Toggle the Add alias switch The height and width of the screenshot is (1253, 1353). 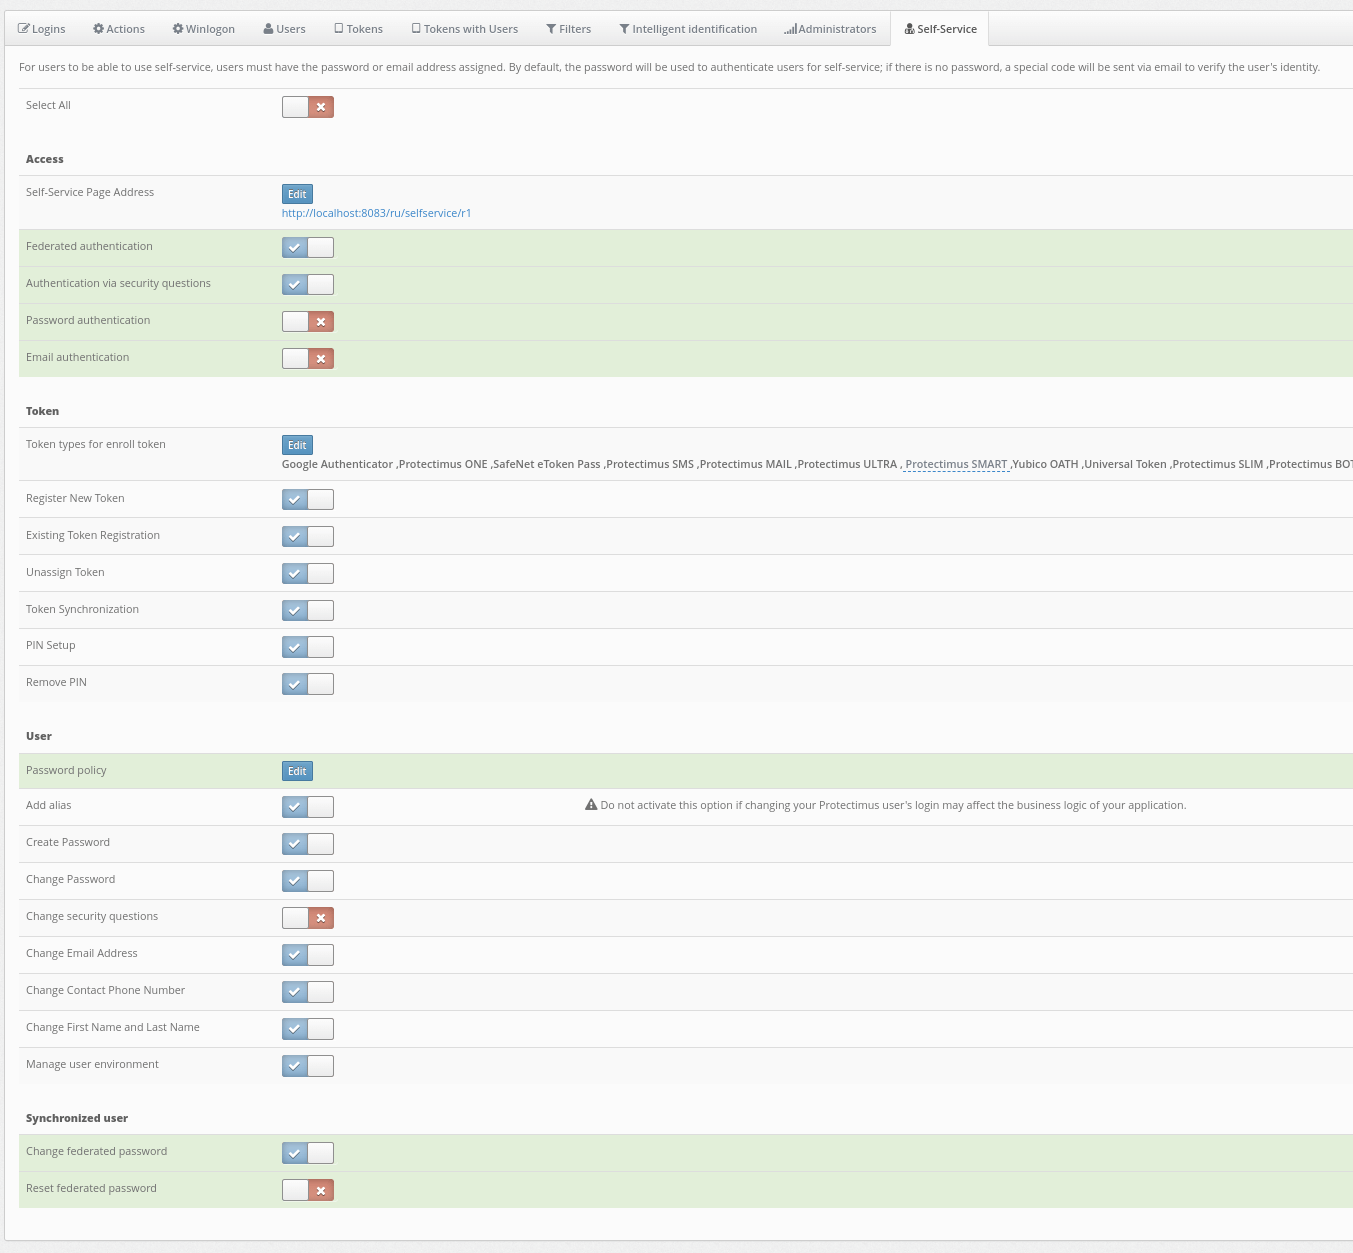[x=308, y=807]
